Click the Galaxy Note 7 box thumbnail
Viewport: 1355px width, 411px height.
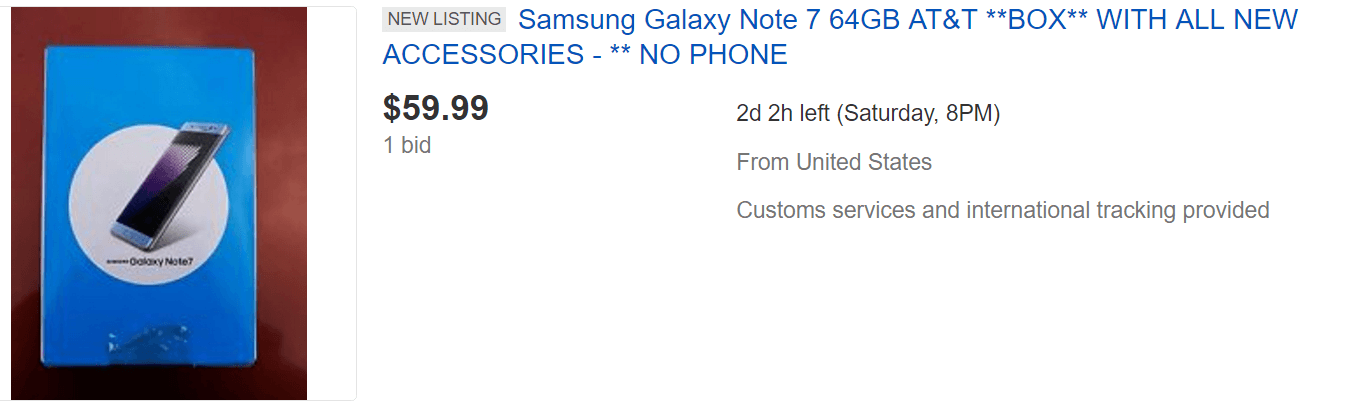pos(157,203)
